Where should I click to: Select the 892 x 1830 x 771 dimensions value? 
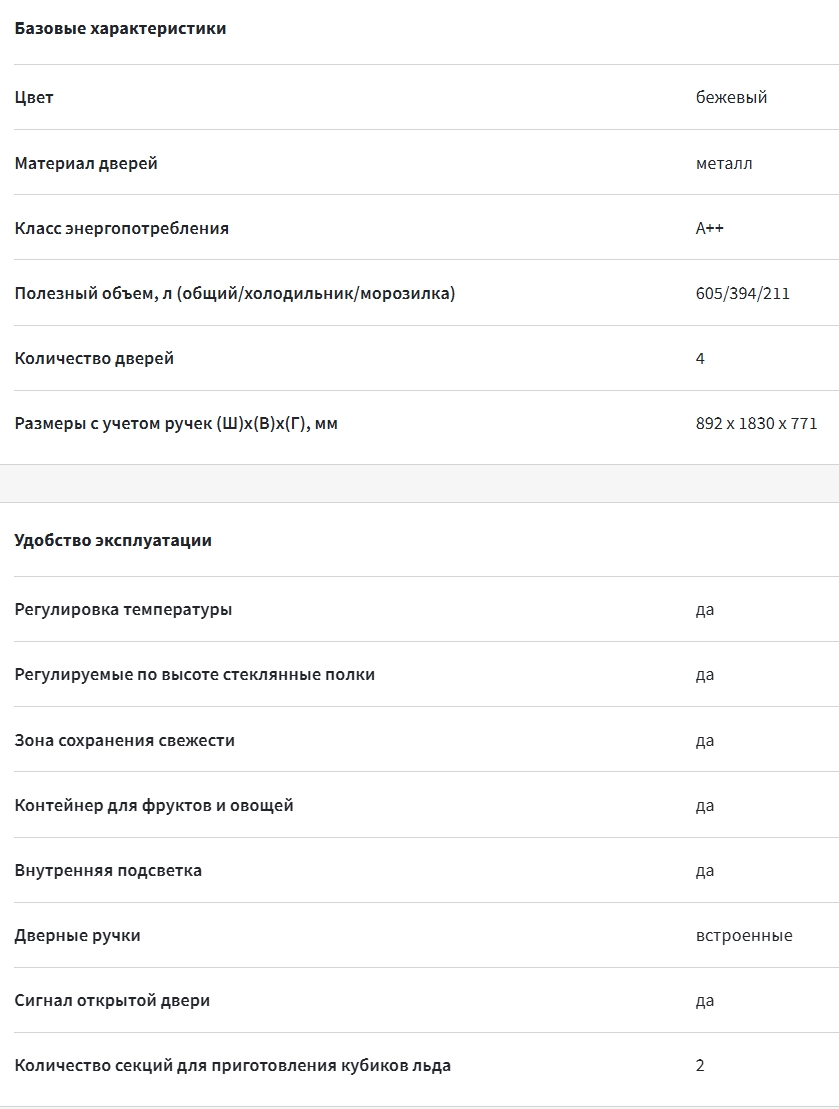(756, 424)
